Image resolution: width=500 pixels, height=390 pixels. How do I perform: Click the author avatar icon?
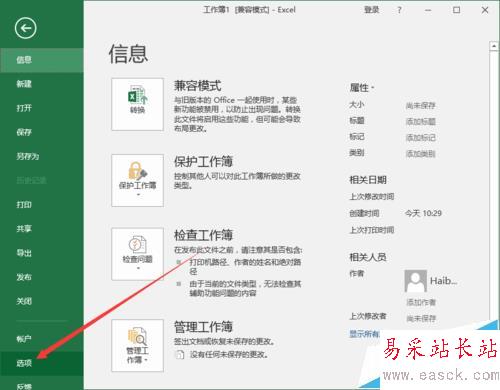(x=415, y=281)
